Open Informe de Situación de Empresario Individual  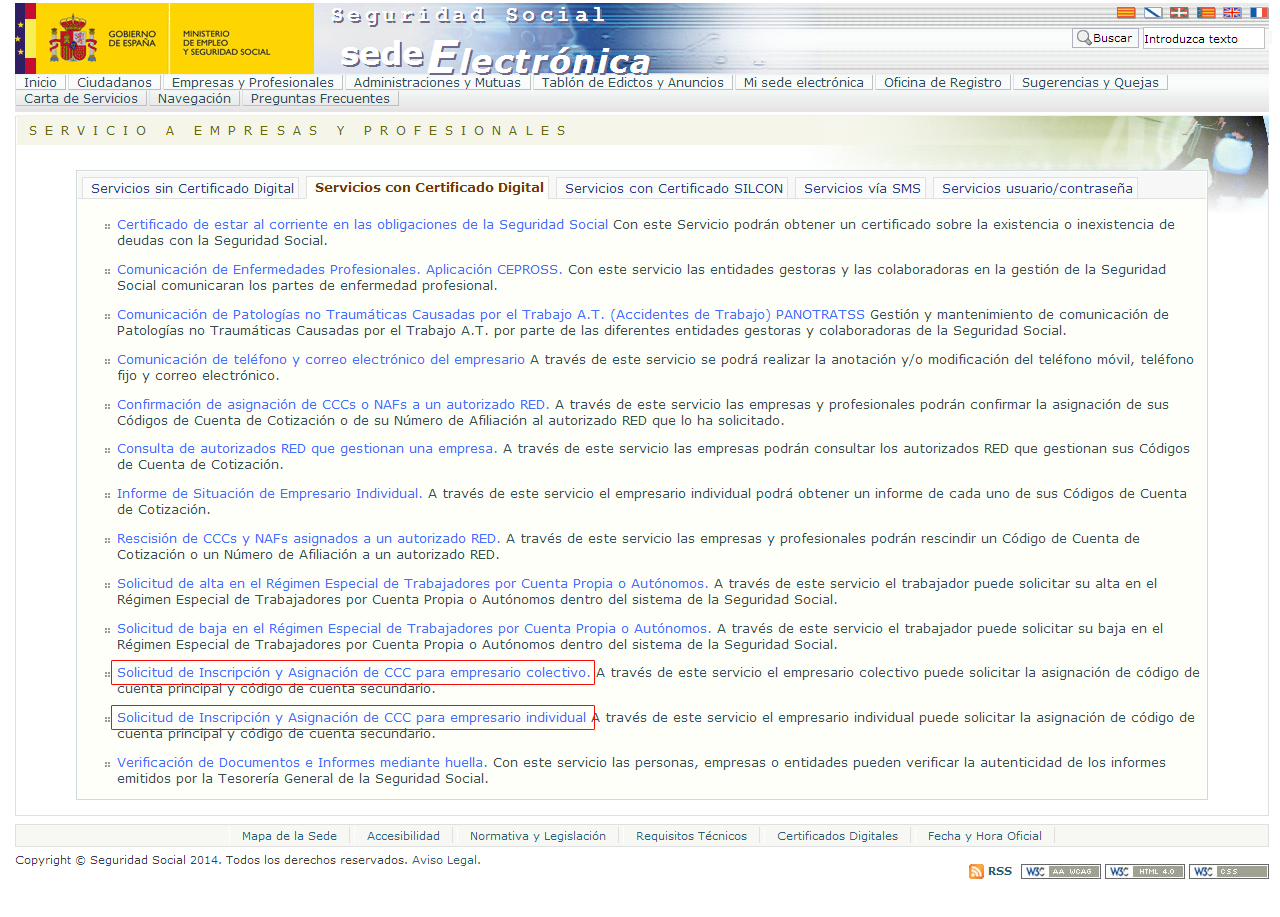coord(269,494)
